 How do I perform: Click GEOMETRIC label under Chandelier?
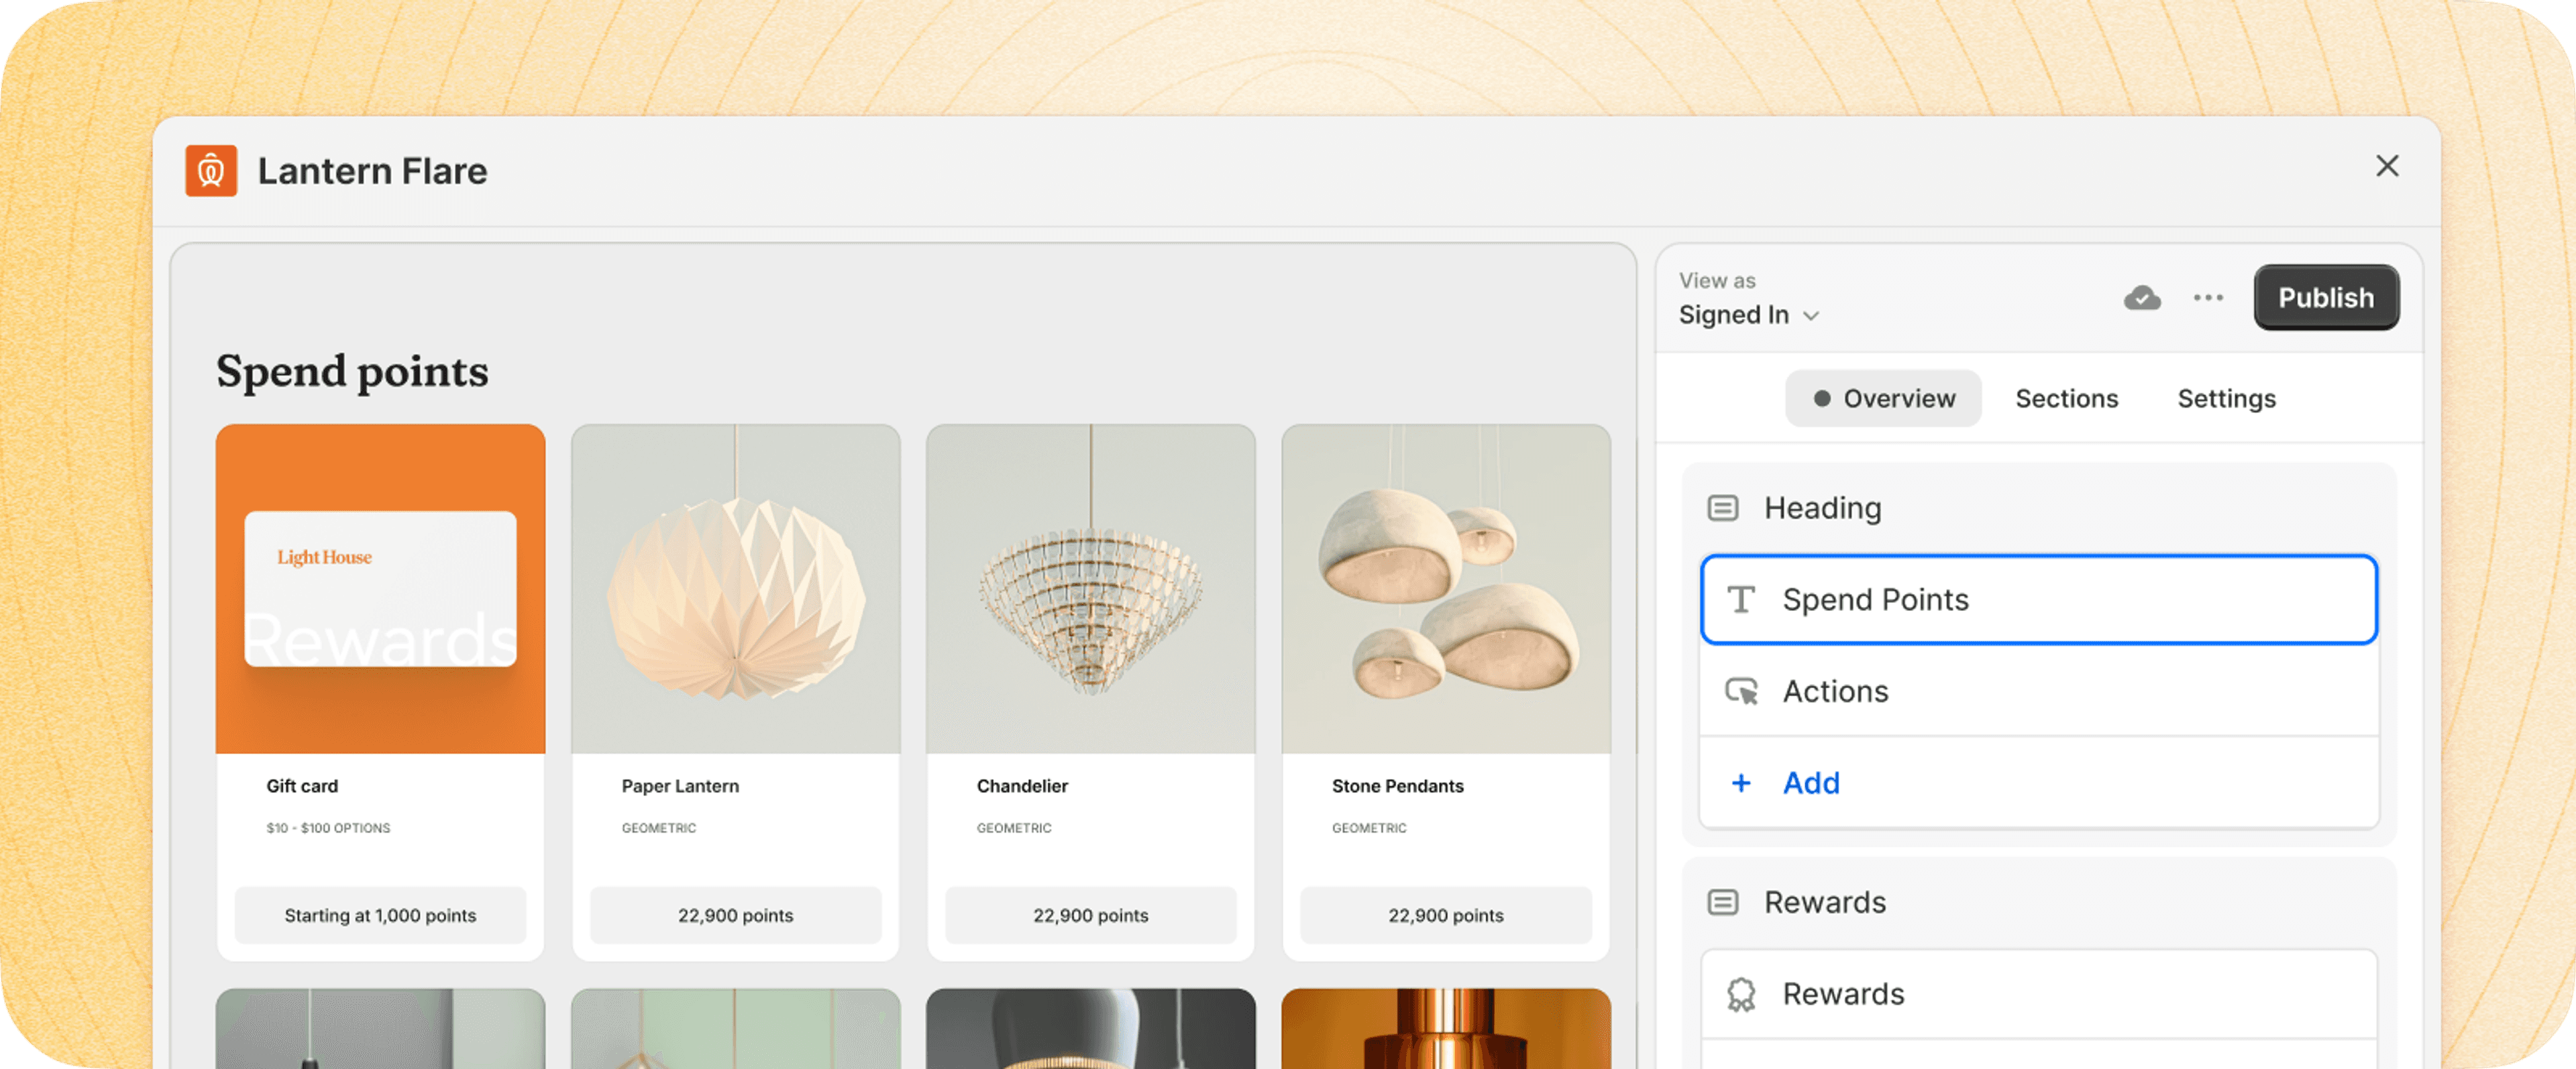point(1013,828)
